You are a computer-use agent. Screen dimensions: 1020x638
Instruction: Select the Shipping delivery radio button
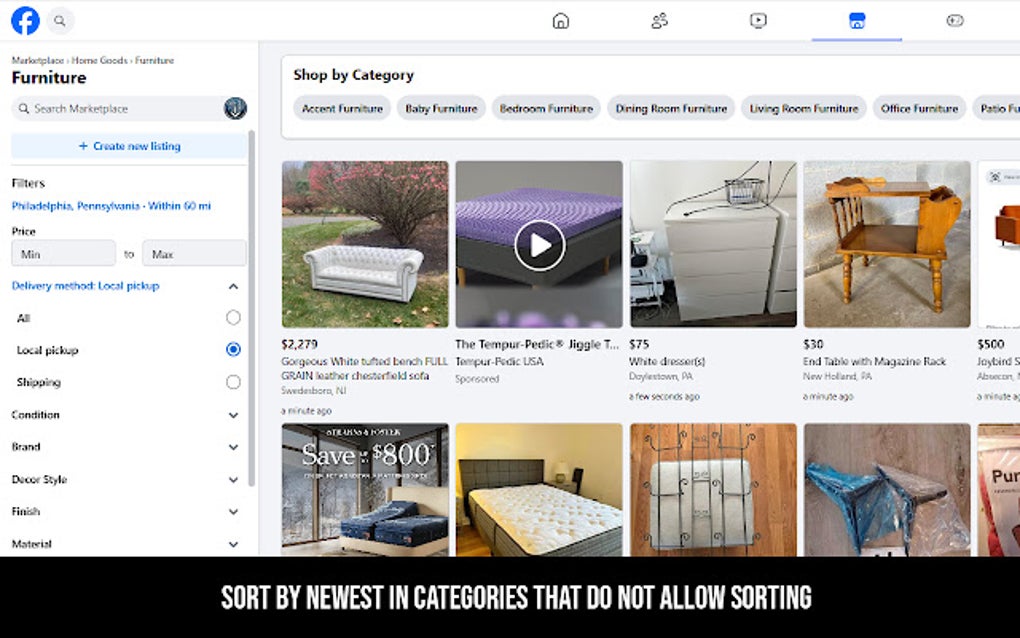pos(233,382)
